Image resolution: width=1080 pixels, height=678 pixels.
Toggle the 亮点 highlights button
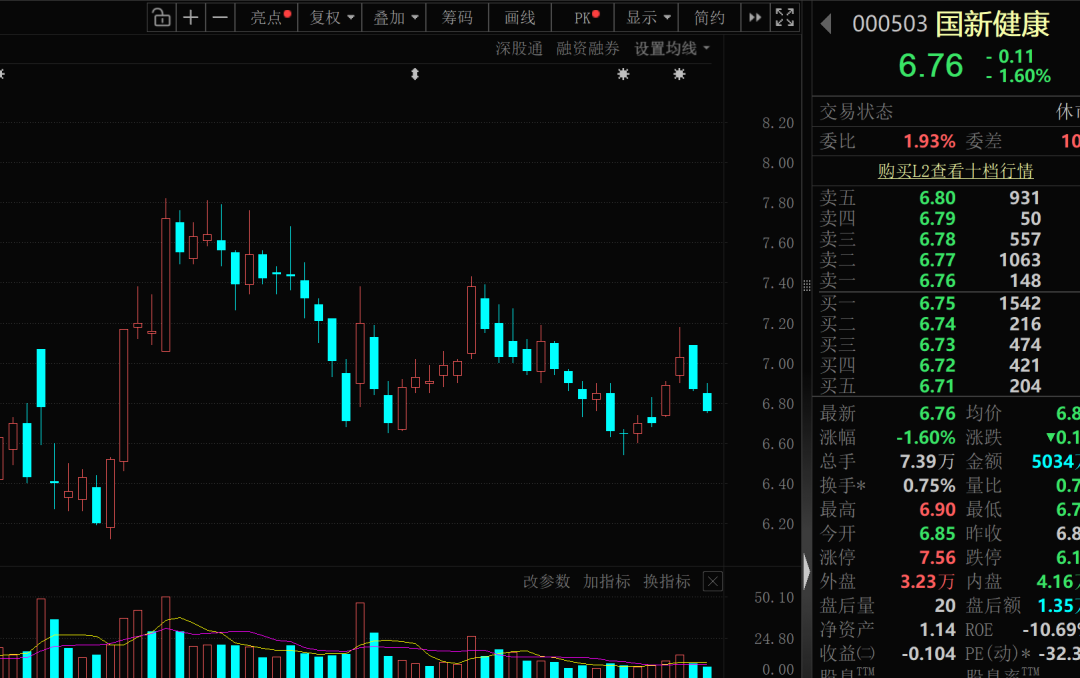click(x=267, y=17)
